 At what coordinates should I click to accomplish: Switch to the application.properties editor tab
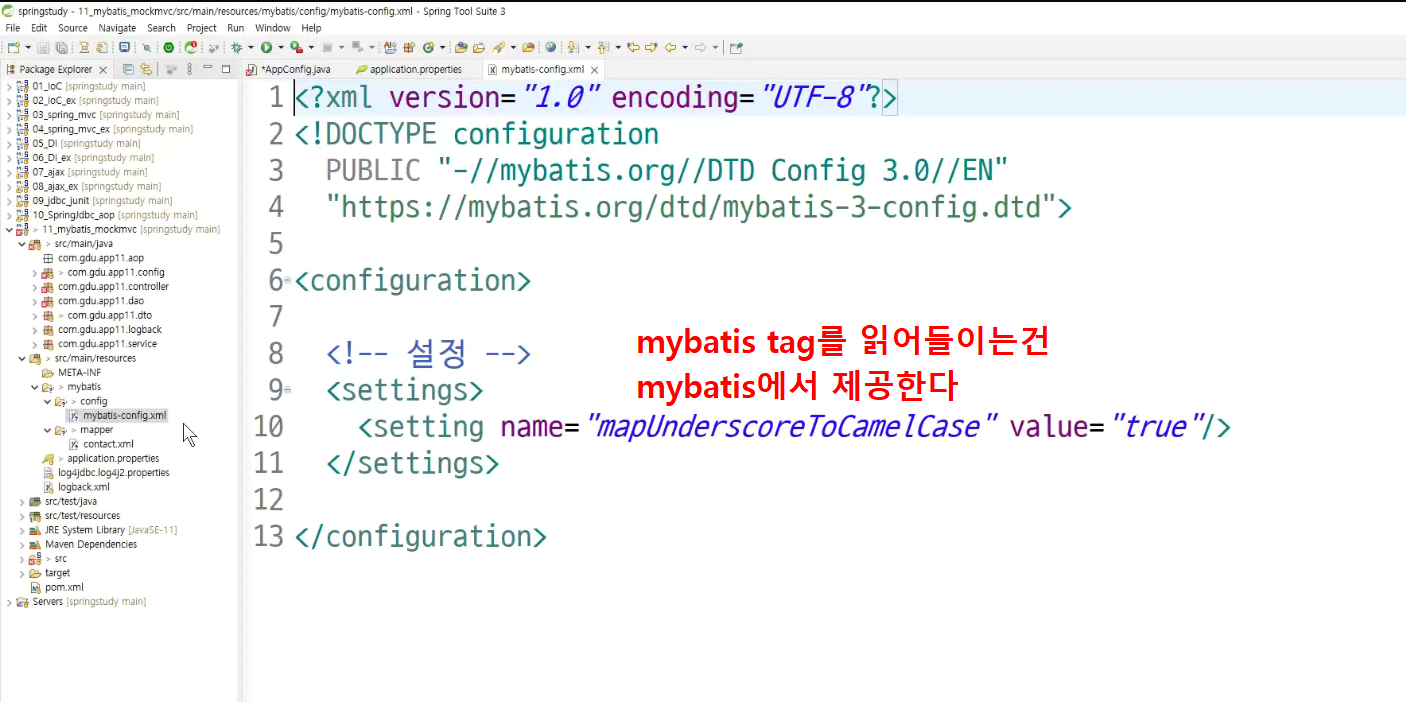(x=409, y=70)
